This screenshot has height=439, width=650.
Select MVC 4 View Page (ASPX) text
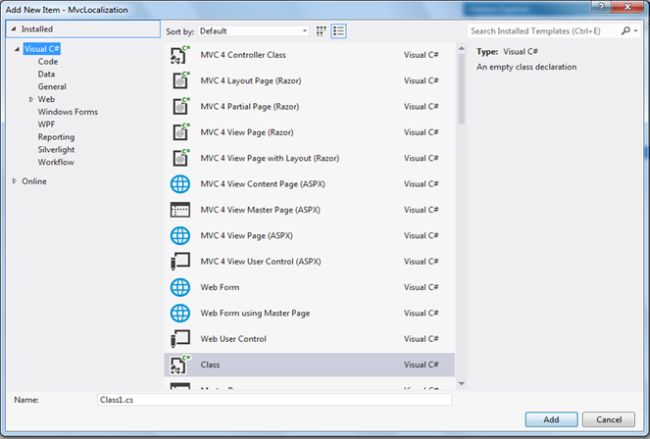coord(246,235)
